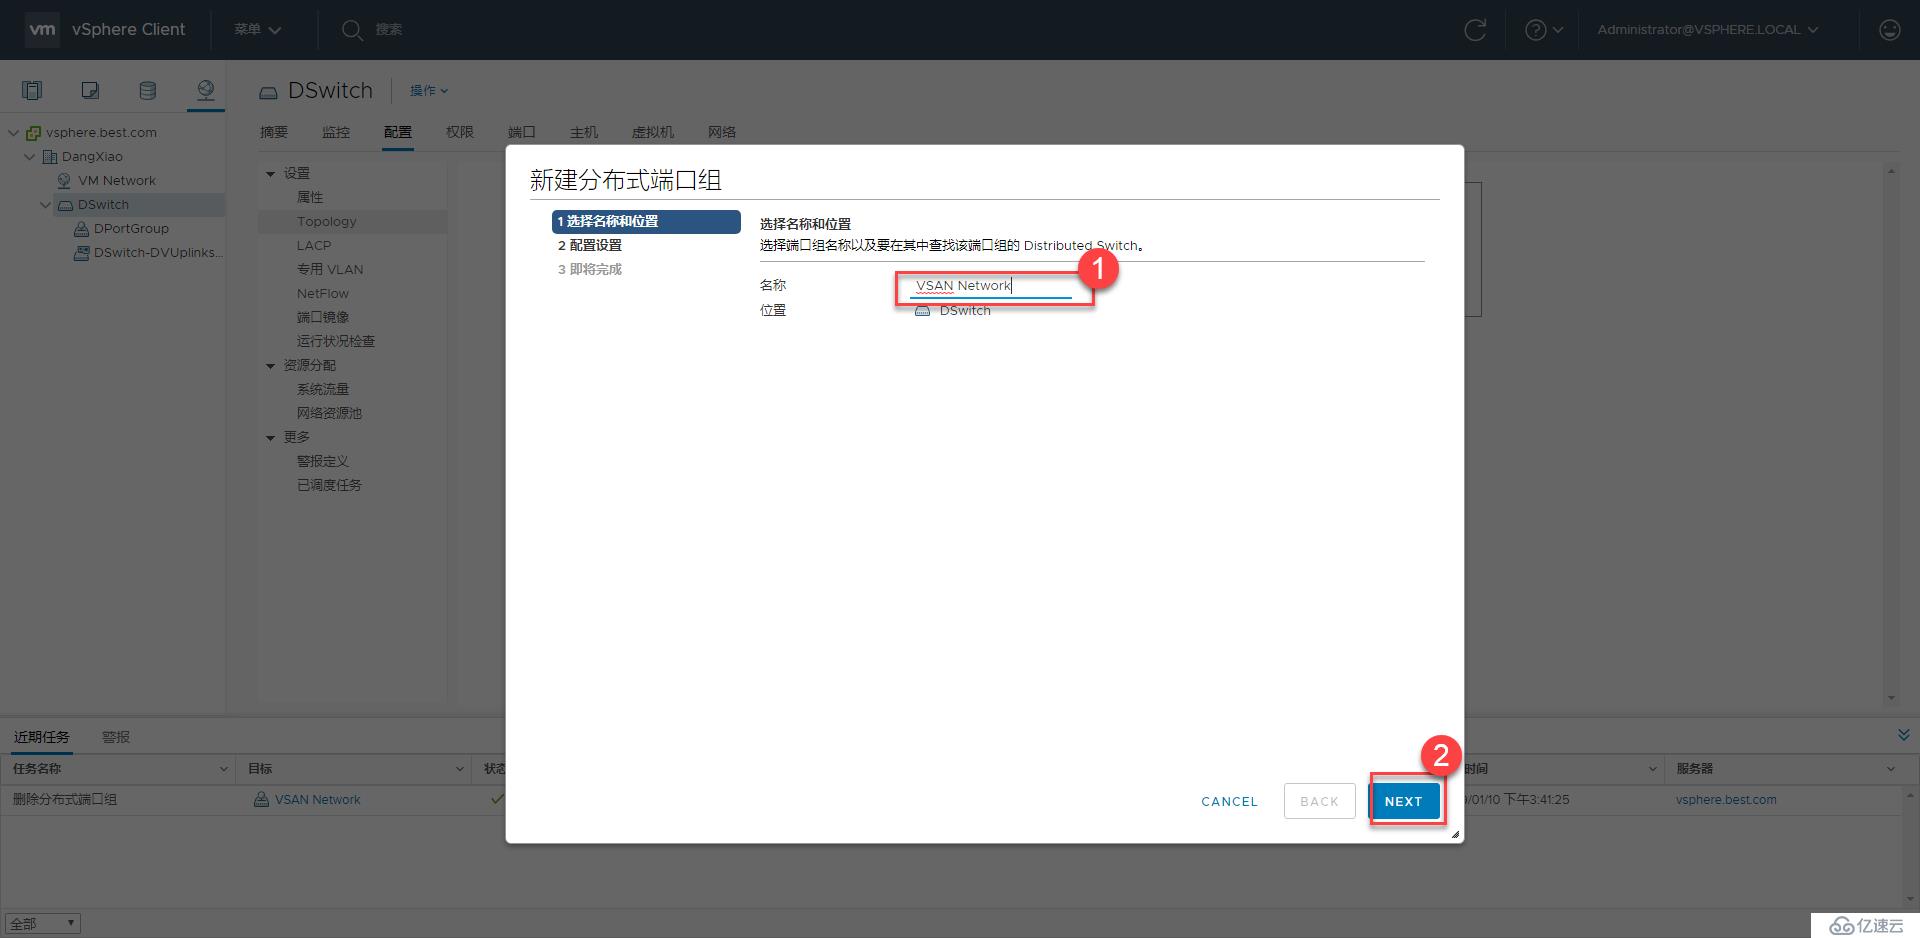Click the CANCEL button
This screenshot has height=938, width=1920.
pyautogui.click(x=1229, y=801)
